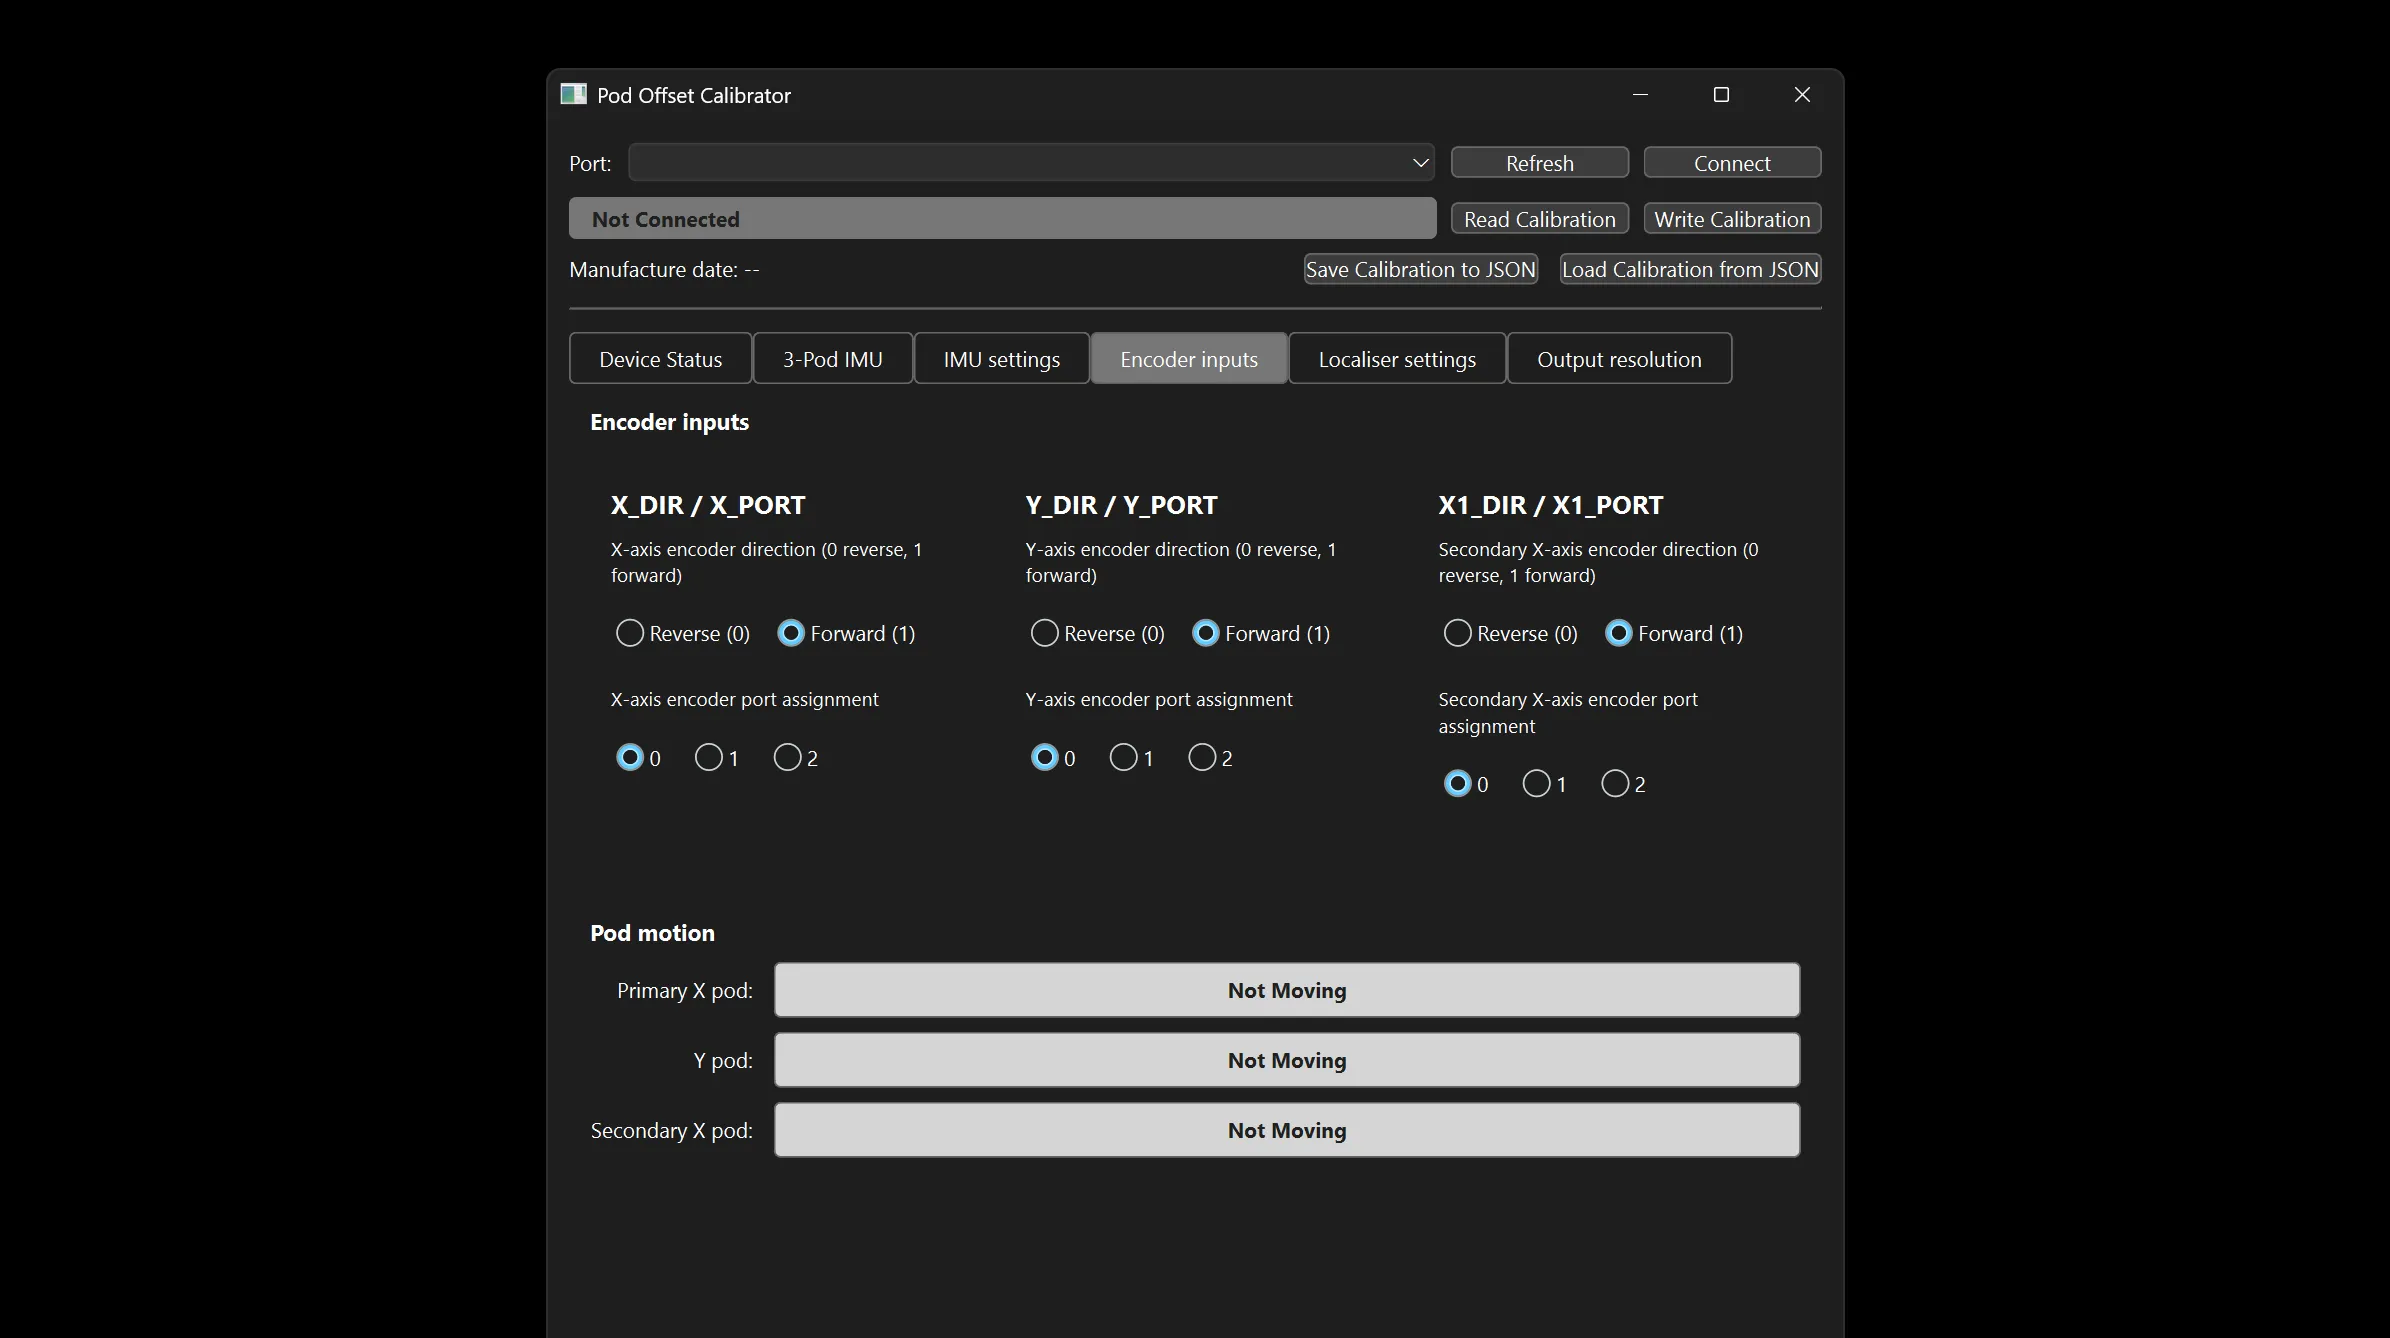
Task: Open the 3-Pod IMU tab
Action: pos(832,359)
